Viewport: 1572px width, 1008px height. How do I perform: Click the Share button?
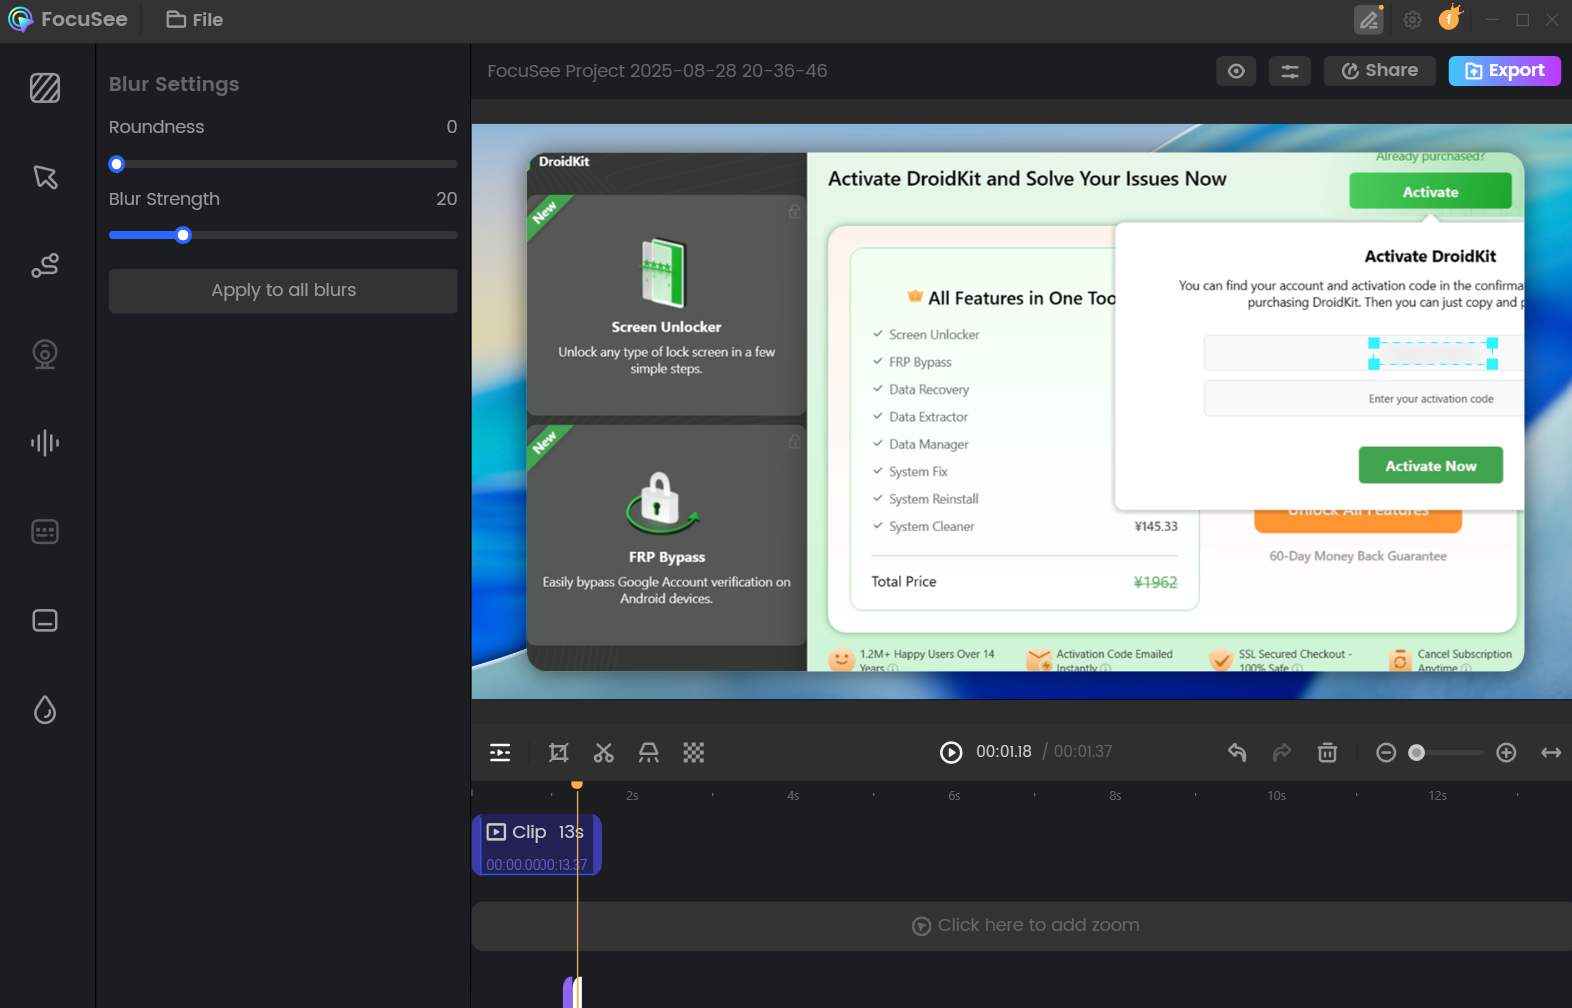pyautogui.click(x=1380, y=70)
